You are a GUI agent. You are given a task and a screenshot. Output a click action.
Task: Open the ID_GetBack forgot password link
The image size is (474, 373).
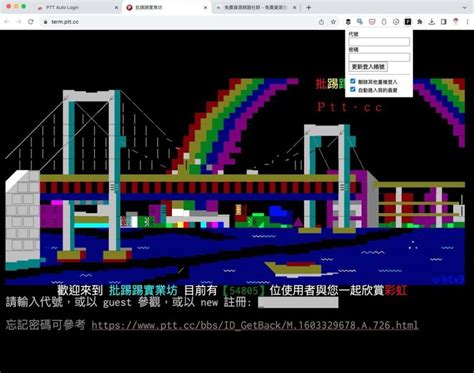point(255,325)
